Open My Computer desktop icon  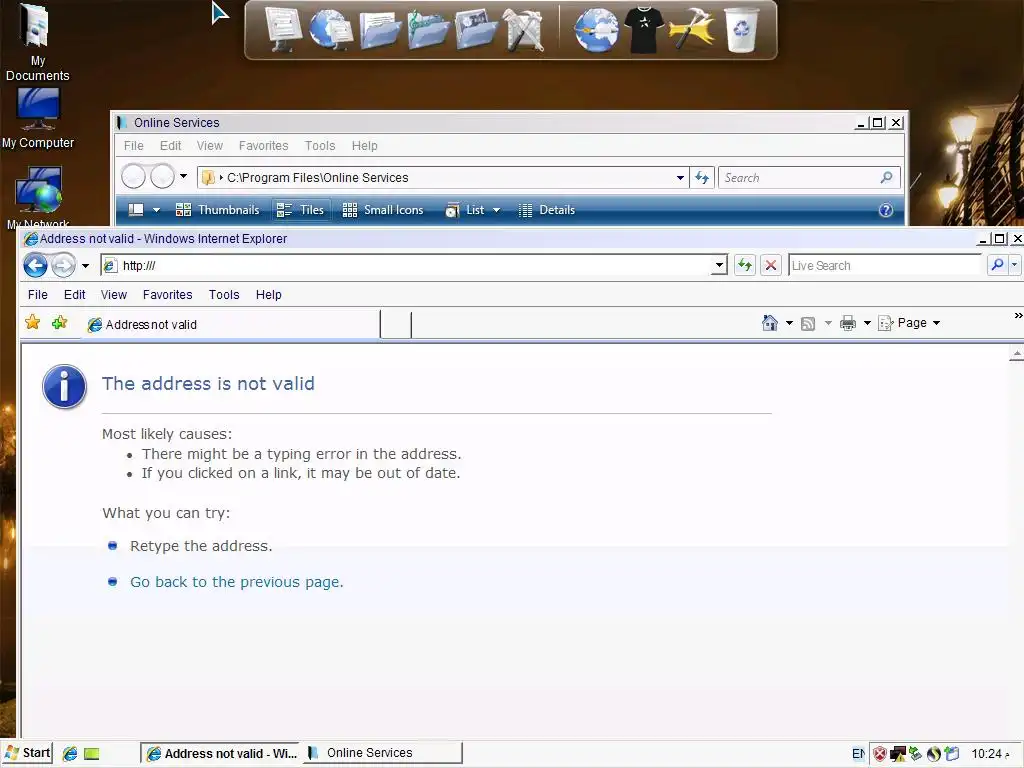pyautogui.click(x=38, y=119)
